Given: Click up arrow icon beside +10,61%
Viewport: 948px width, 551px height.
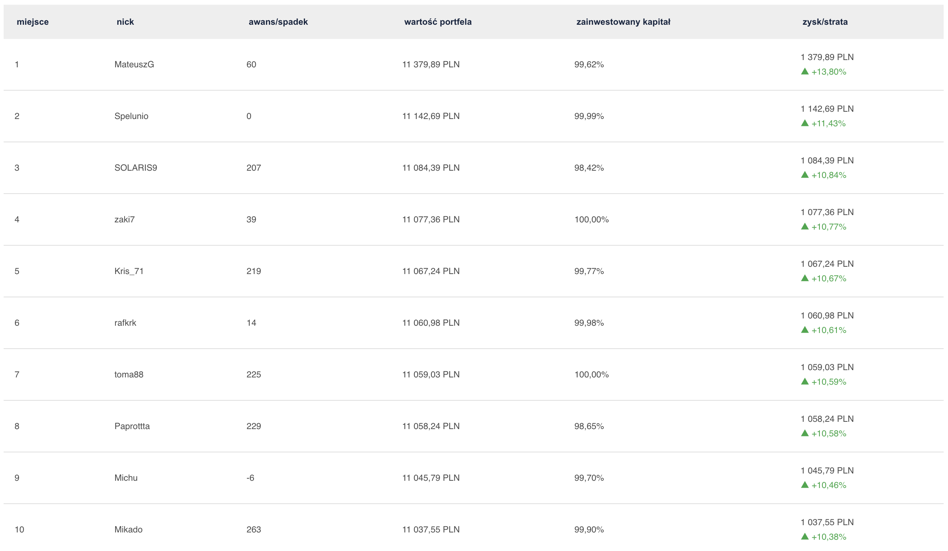Looking at the screenshot, I should pos(804,330).
